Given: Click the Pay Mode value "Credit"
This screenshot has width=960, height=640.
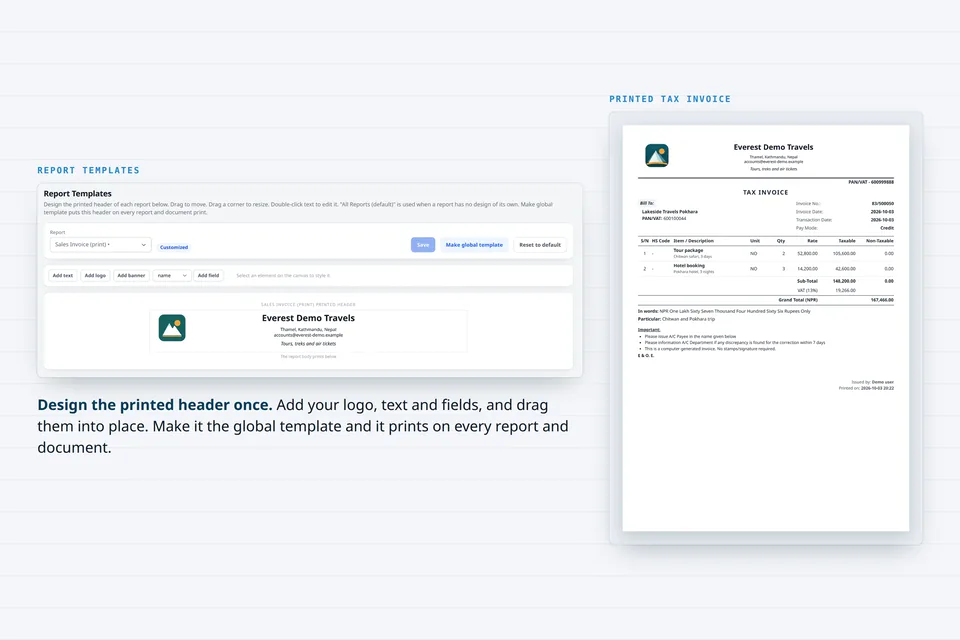Looking at the screenshot, I should [887, 228].
